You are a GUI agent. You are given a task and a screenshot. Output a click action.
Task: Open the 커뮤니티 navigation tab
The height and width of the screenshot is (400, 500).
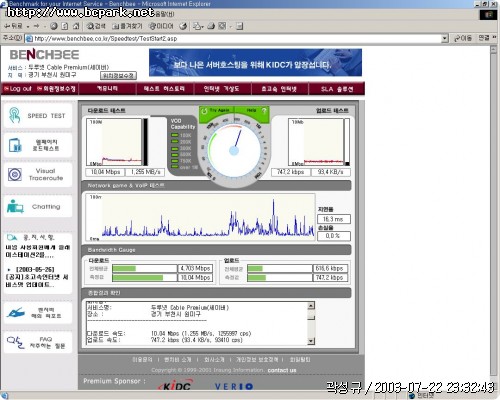pyautogui.click(x=107, y=89)
